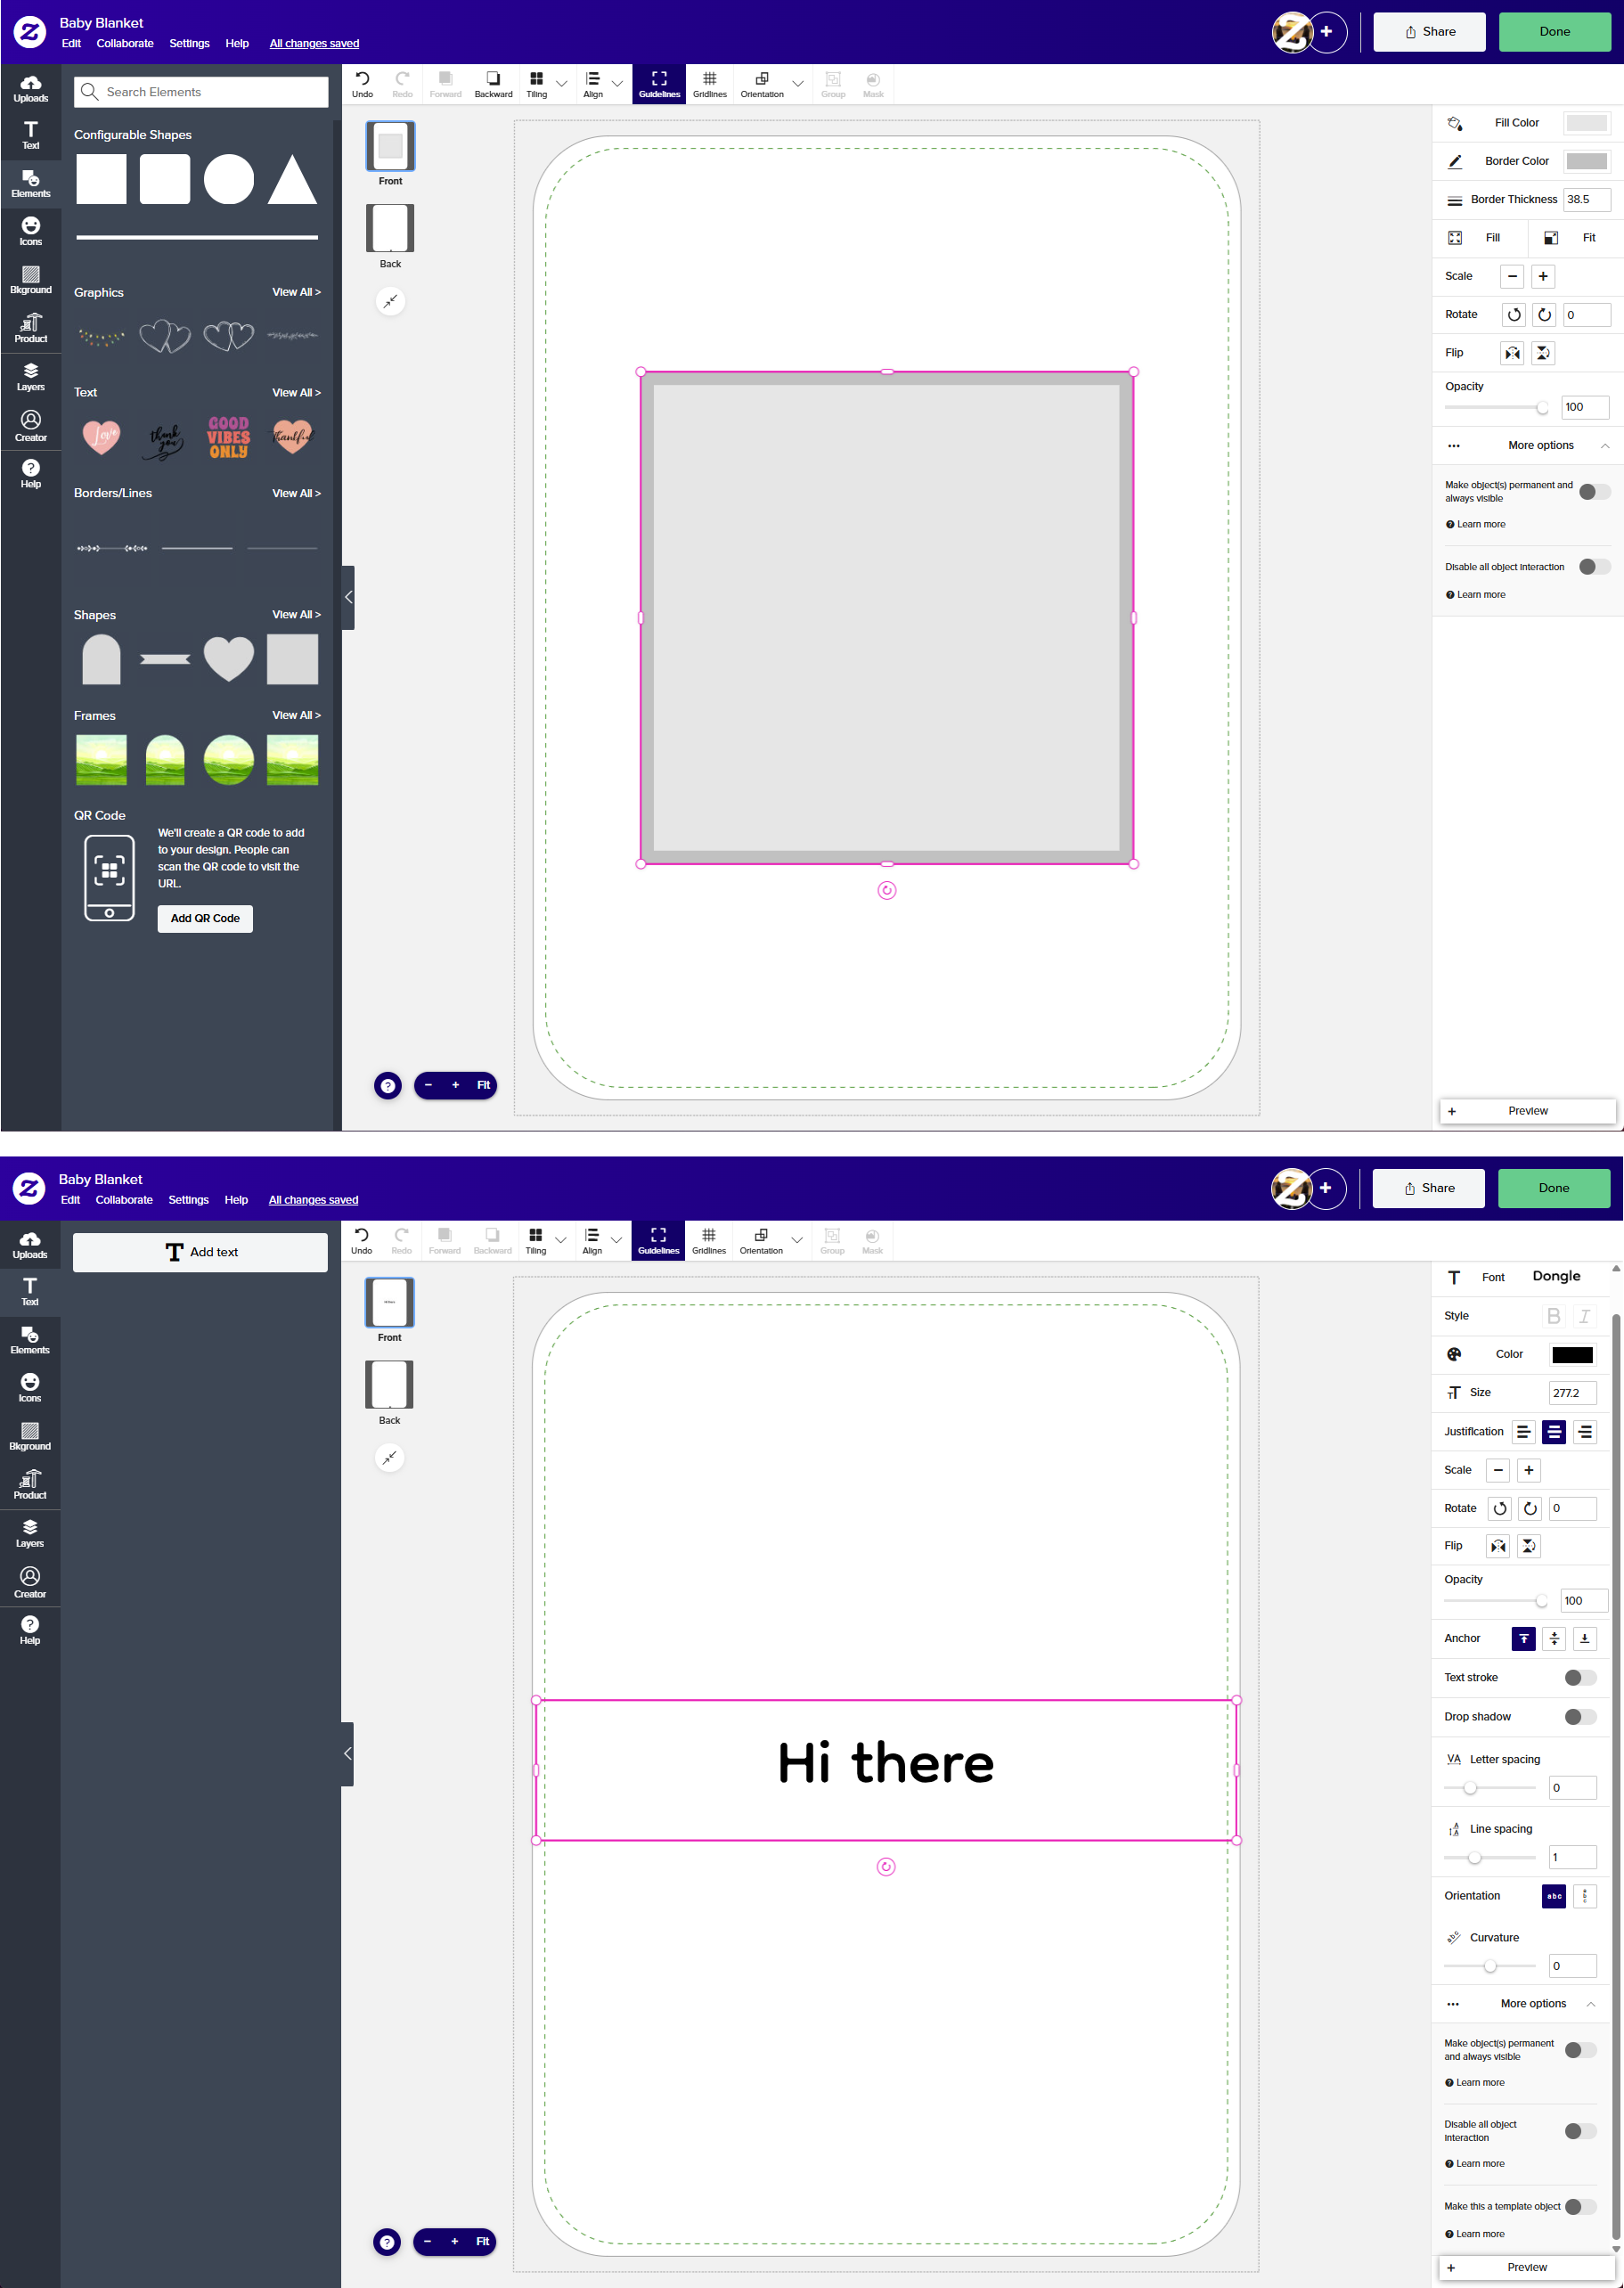This screenshot has height=2288, width=1624.
Task: Open Bkground panel in upper editor
Action: tap(31, 280)
